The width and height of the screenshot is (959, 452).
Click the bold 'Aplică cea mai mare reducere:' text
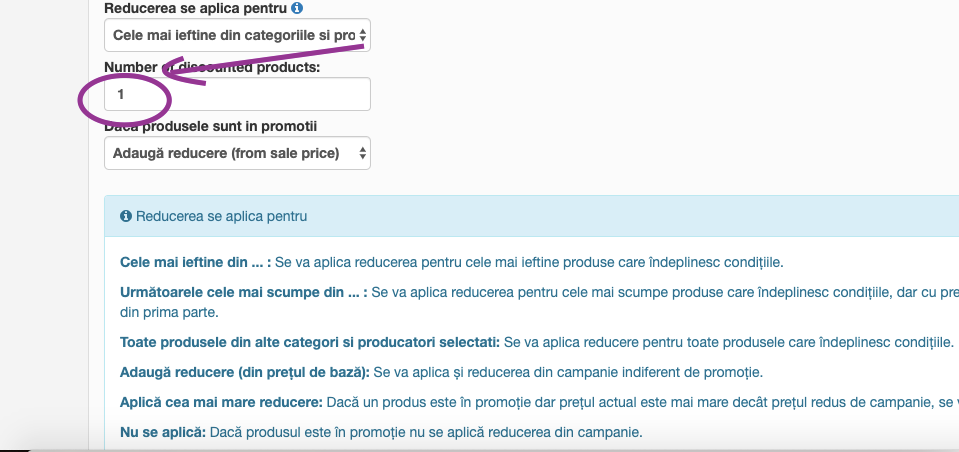tap(221, 403)
